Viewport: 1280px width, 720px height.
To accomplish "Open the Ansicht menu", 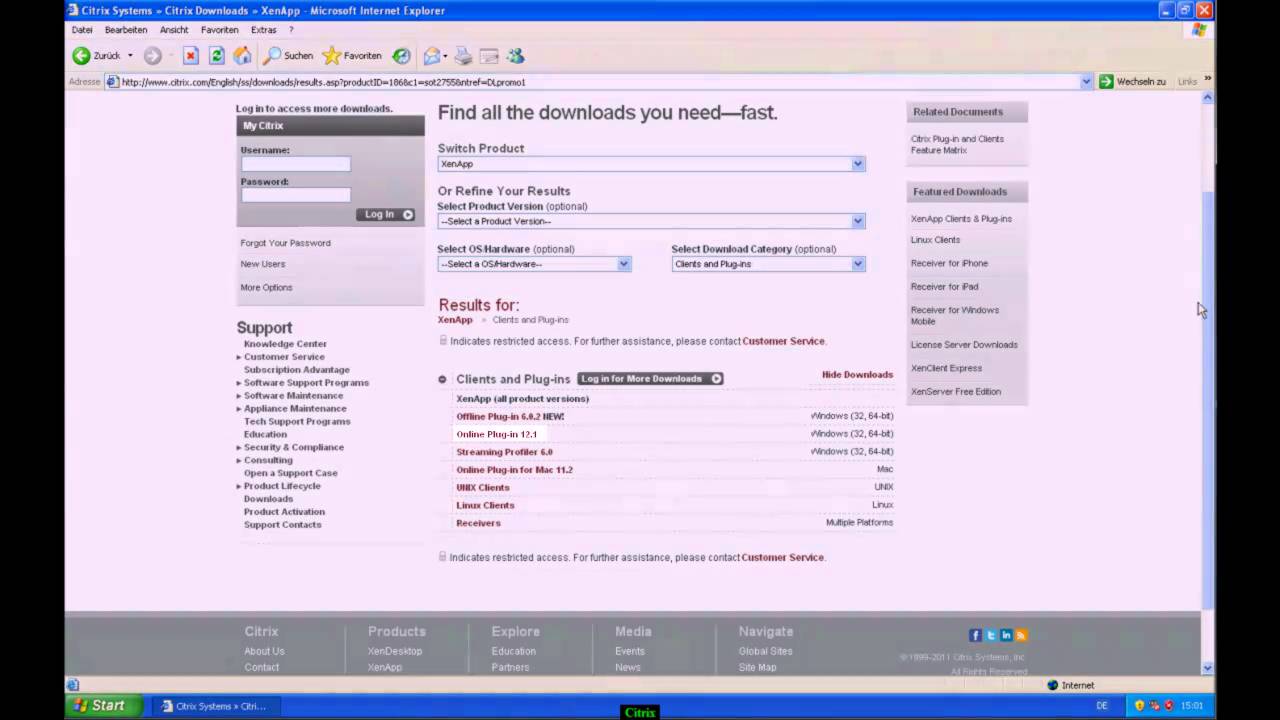I will tap(174, 30).
